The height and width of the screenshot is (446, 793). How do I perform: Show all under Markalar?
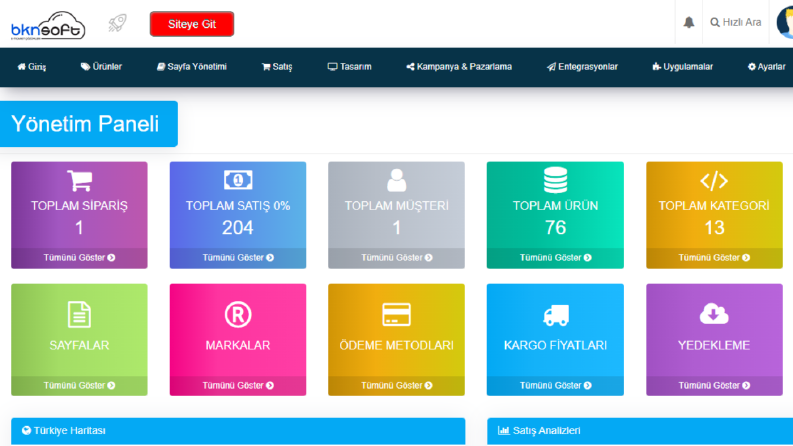[238, 385]
